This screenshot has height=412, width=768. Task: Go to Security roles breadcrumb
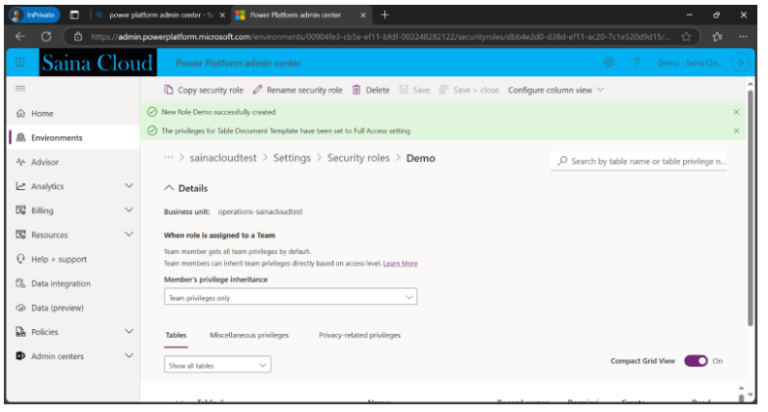click(359, 158)
